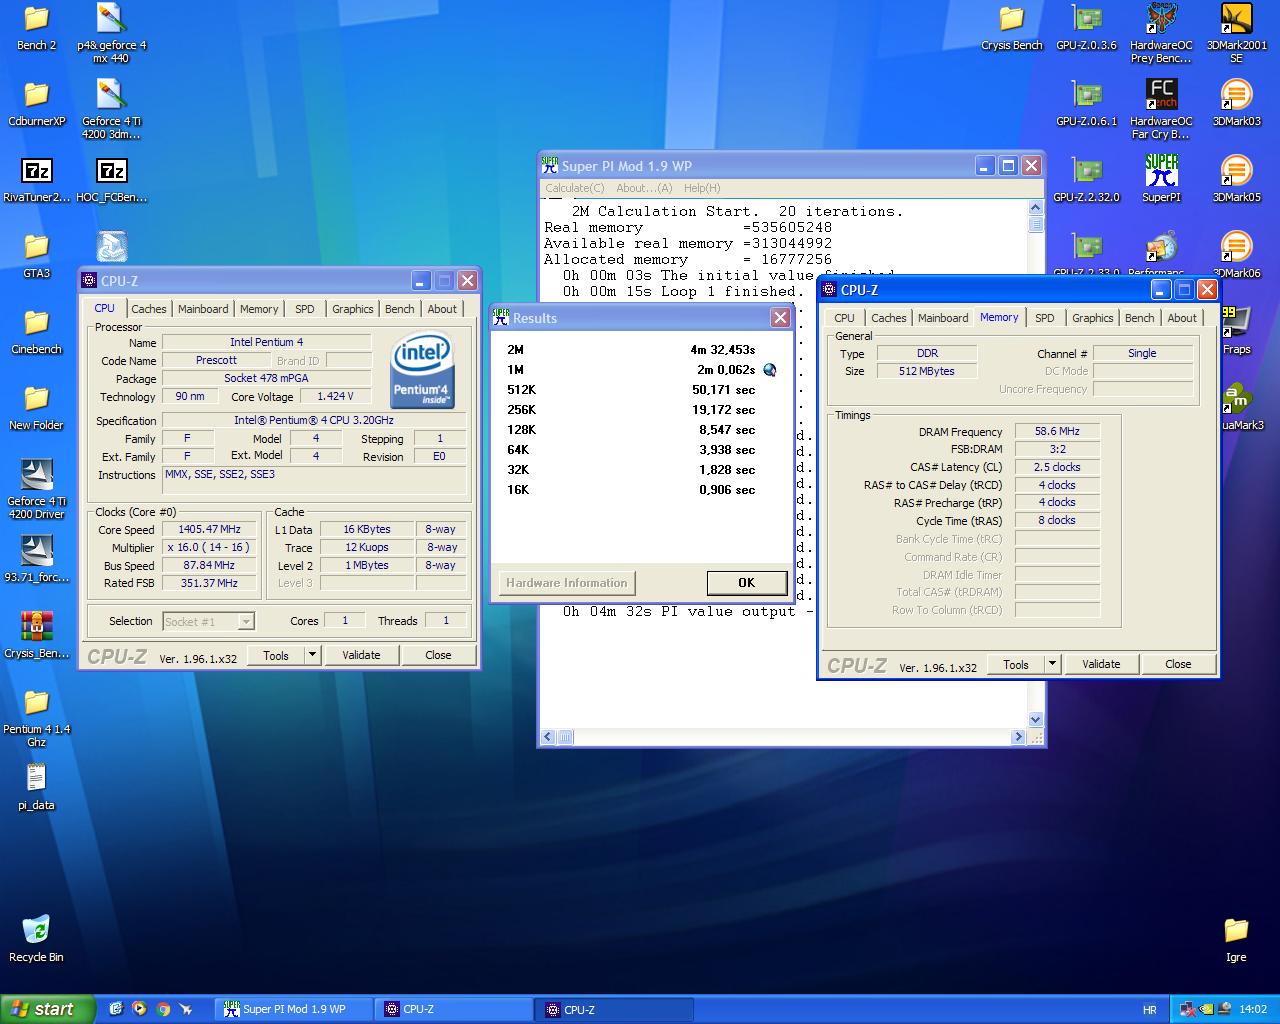Open the 3DMark2001 SE shortcut

point(1236,21)
